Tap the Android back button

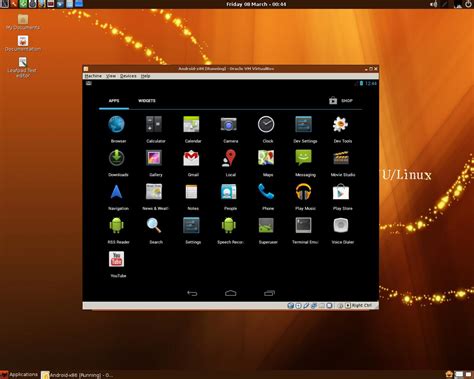click(192, 293)
